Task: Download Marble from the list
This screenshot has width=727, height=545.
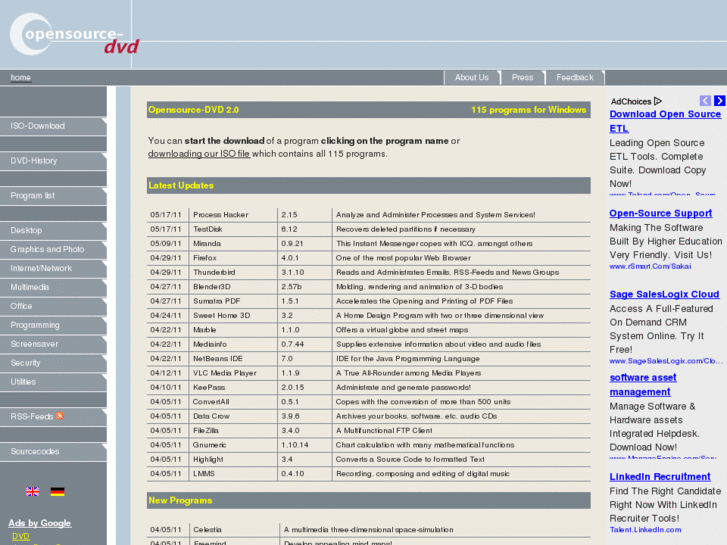Action: [x=204, y=330]
